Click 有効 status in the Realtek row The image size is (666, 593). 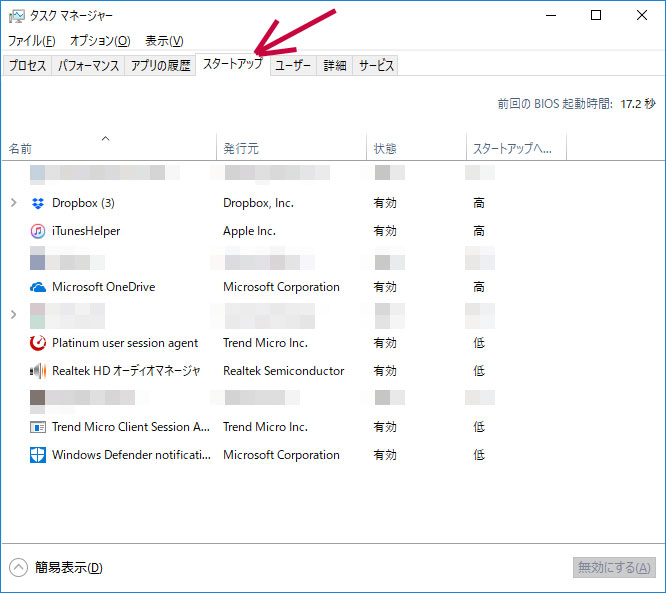pyautogui.click(x=385, y=371)
